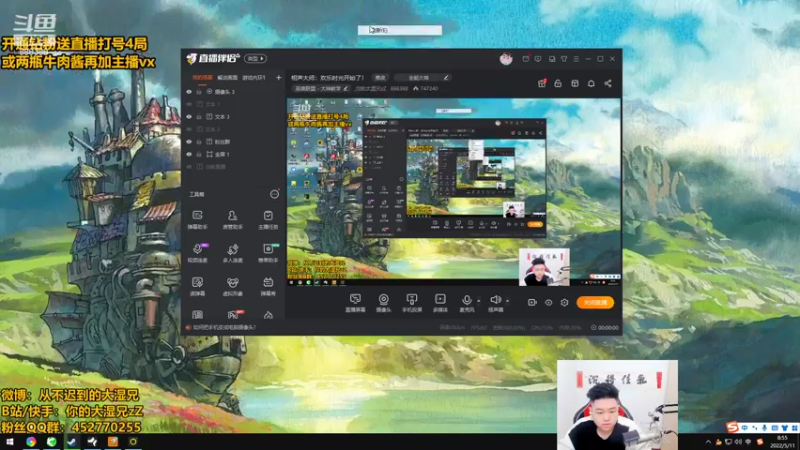
Task: Click the 麦克风 microphone icon
Action: (x=466, y=300)
